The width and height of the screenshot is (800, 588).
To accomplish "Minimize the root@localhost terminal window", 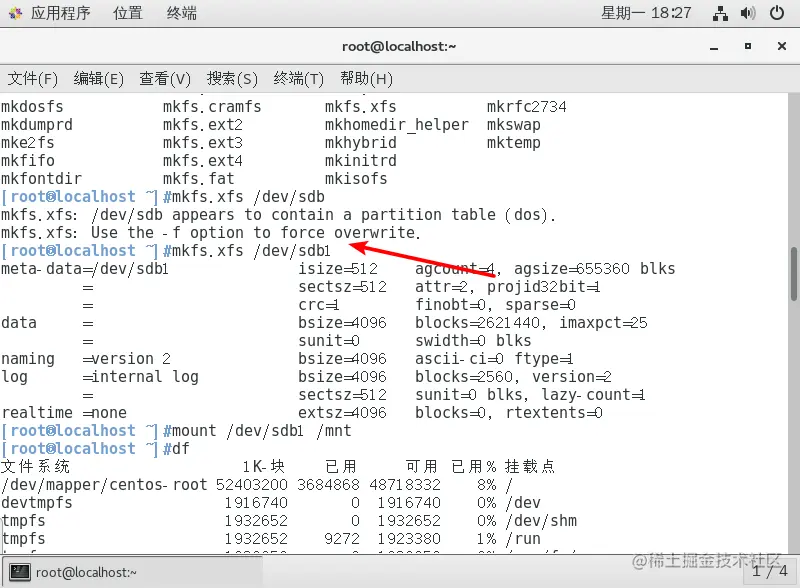I will coord(714,47).
